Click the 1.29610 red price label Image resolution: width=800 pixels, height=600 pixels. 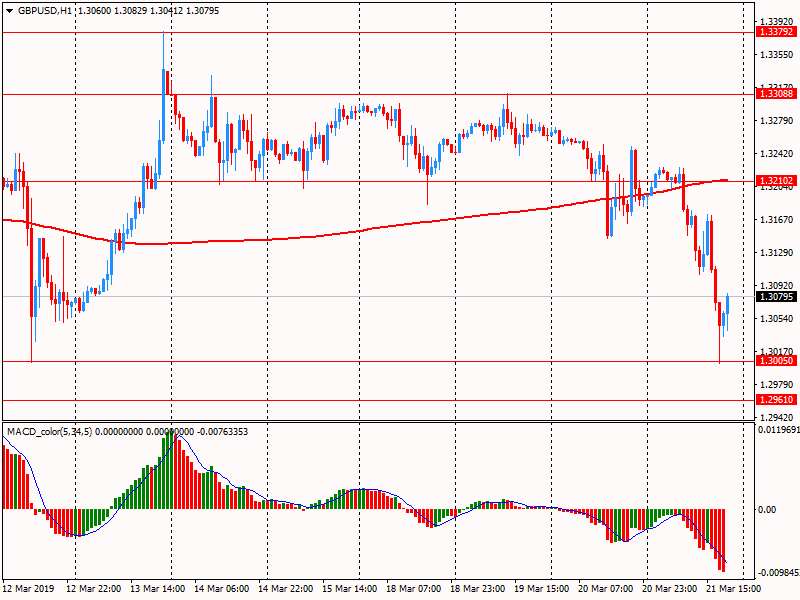776,400
